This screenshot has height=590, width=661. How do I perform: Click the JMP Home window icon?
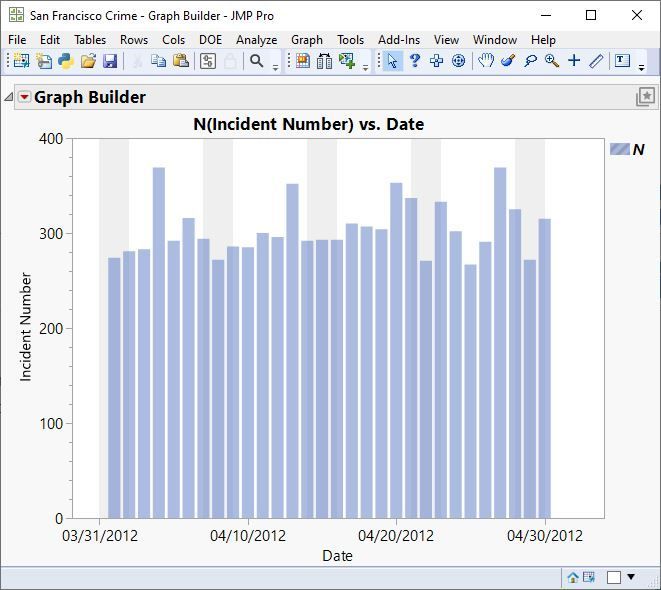572,577
